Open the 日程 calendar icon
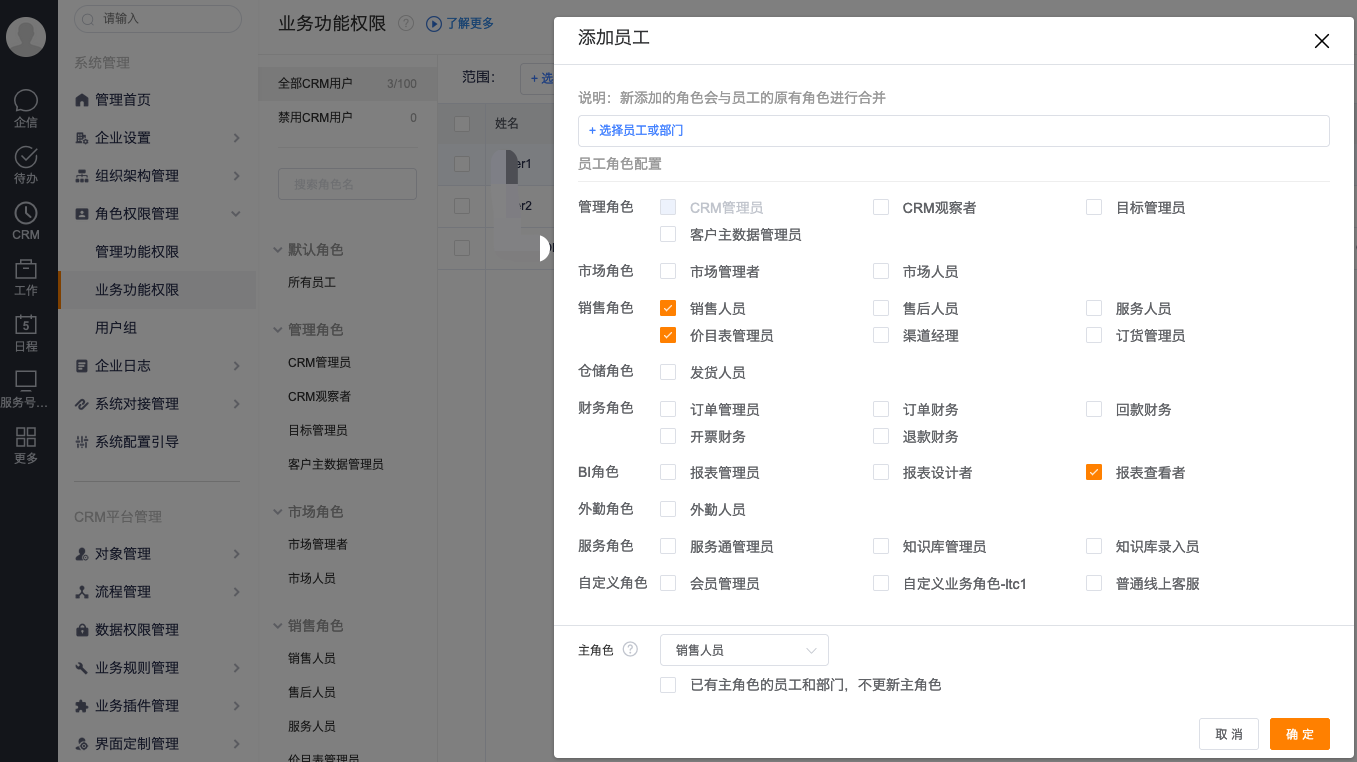 coord(26,325)
